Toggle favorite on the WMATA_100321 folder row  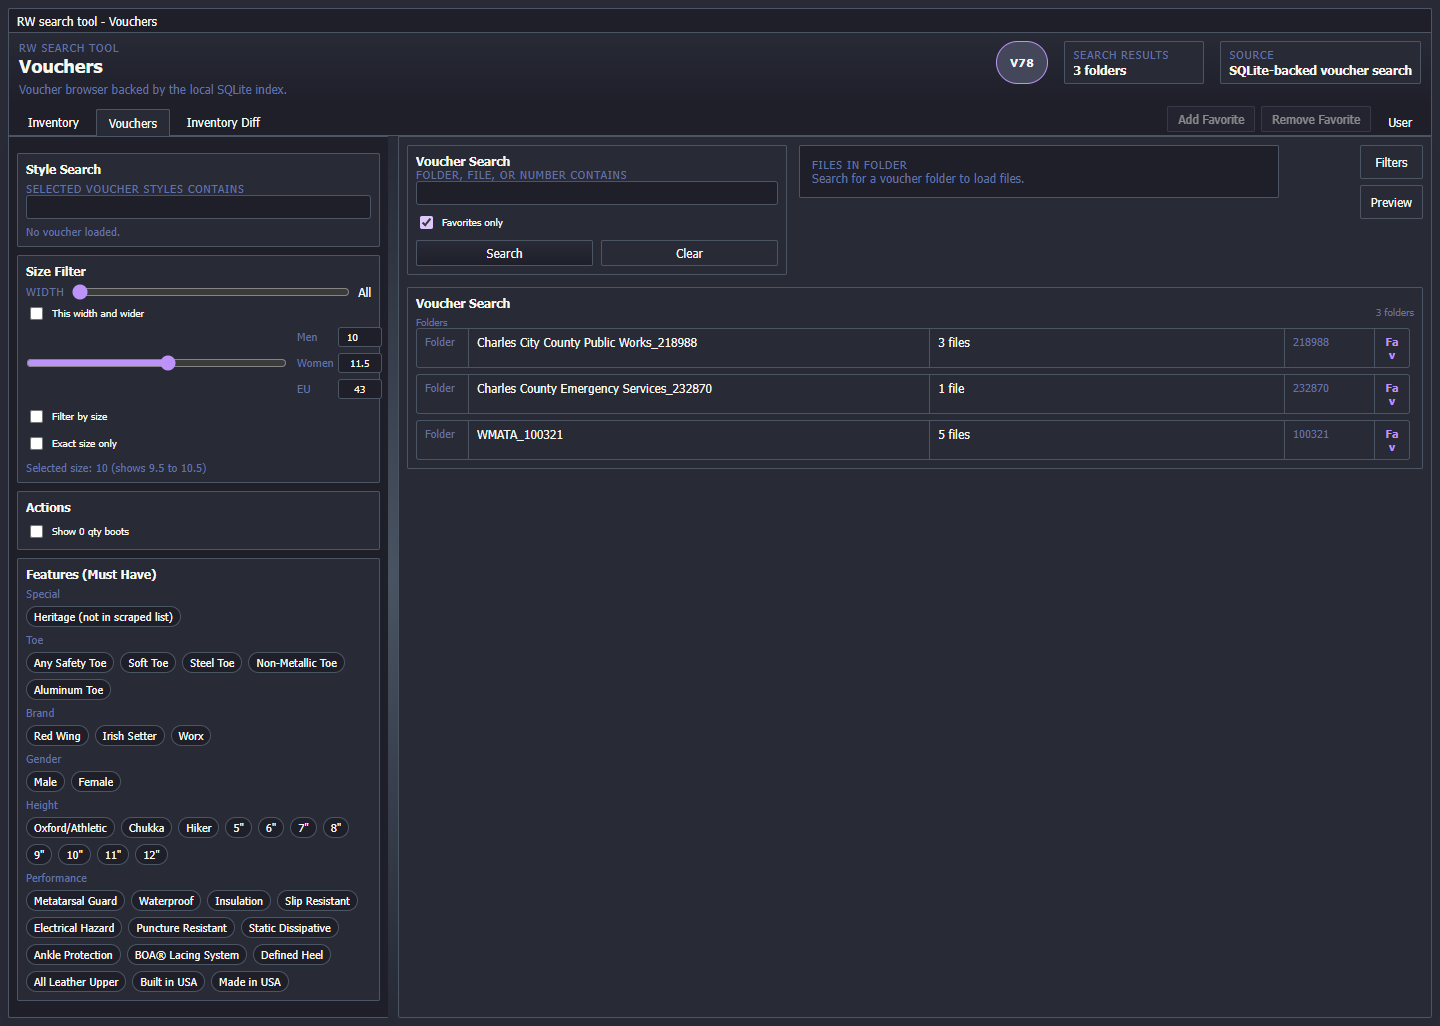1391,440
